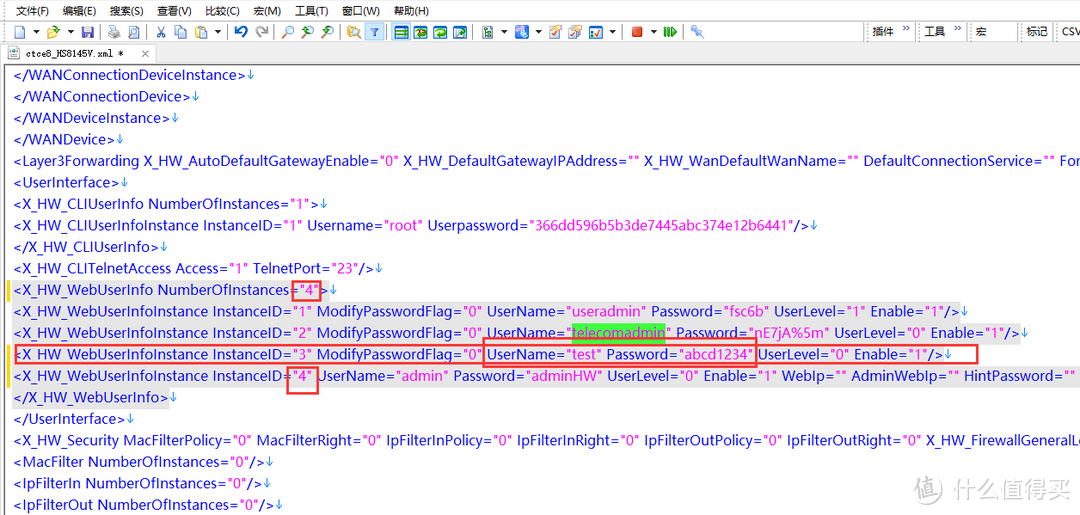Click the <UserInterface> opening tag line
The image size is (1080, 515).
click(x=66, y=182)
